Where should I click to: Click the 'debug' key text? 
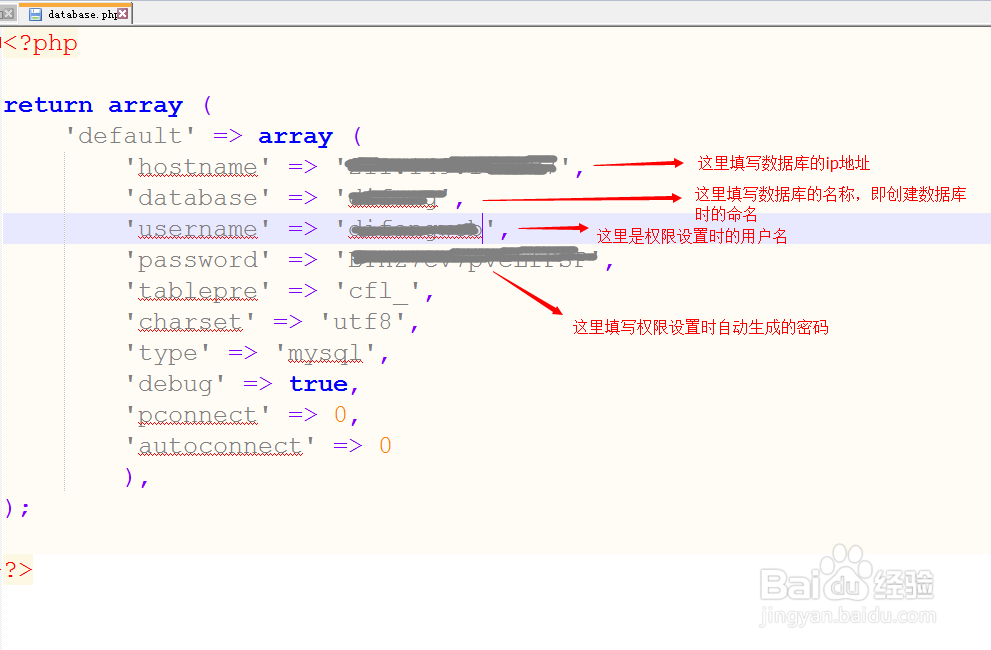tap(175, 384)
